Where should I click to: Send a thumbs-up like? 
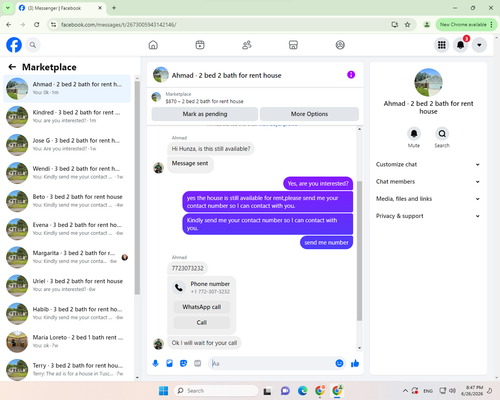[x=355, y=363]
